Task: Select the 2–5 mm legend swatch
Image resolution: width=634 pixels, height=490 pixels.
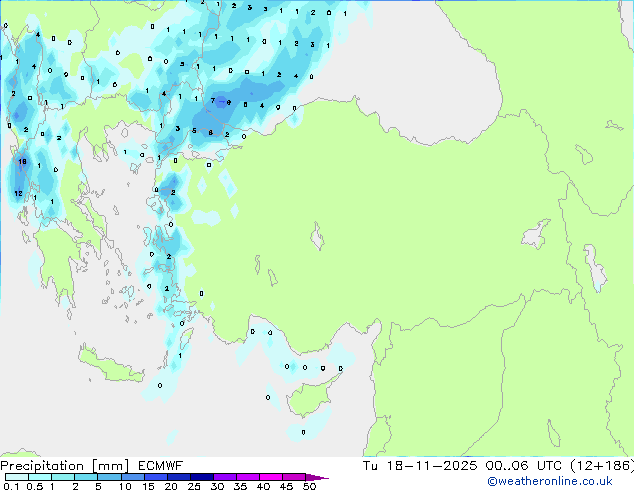Action: click(x=86, y=477)
